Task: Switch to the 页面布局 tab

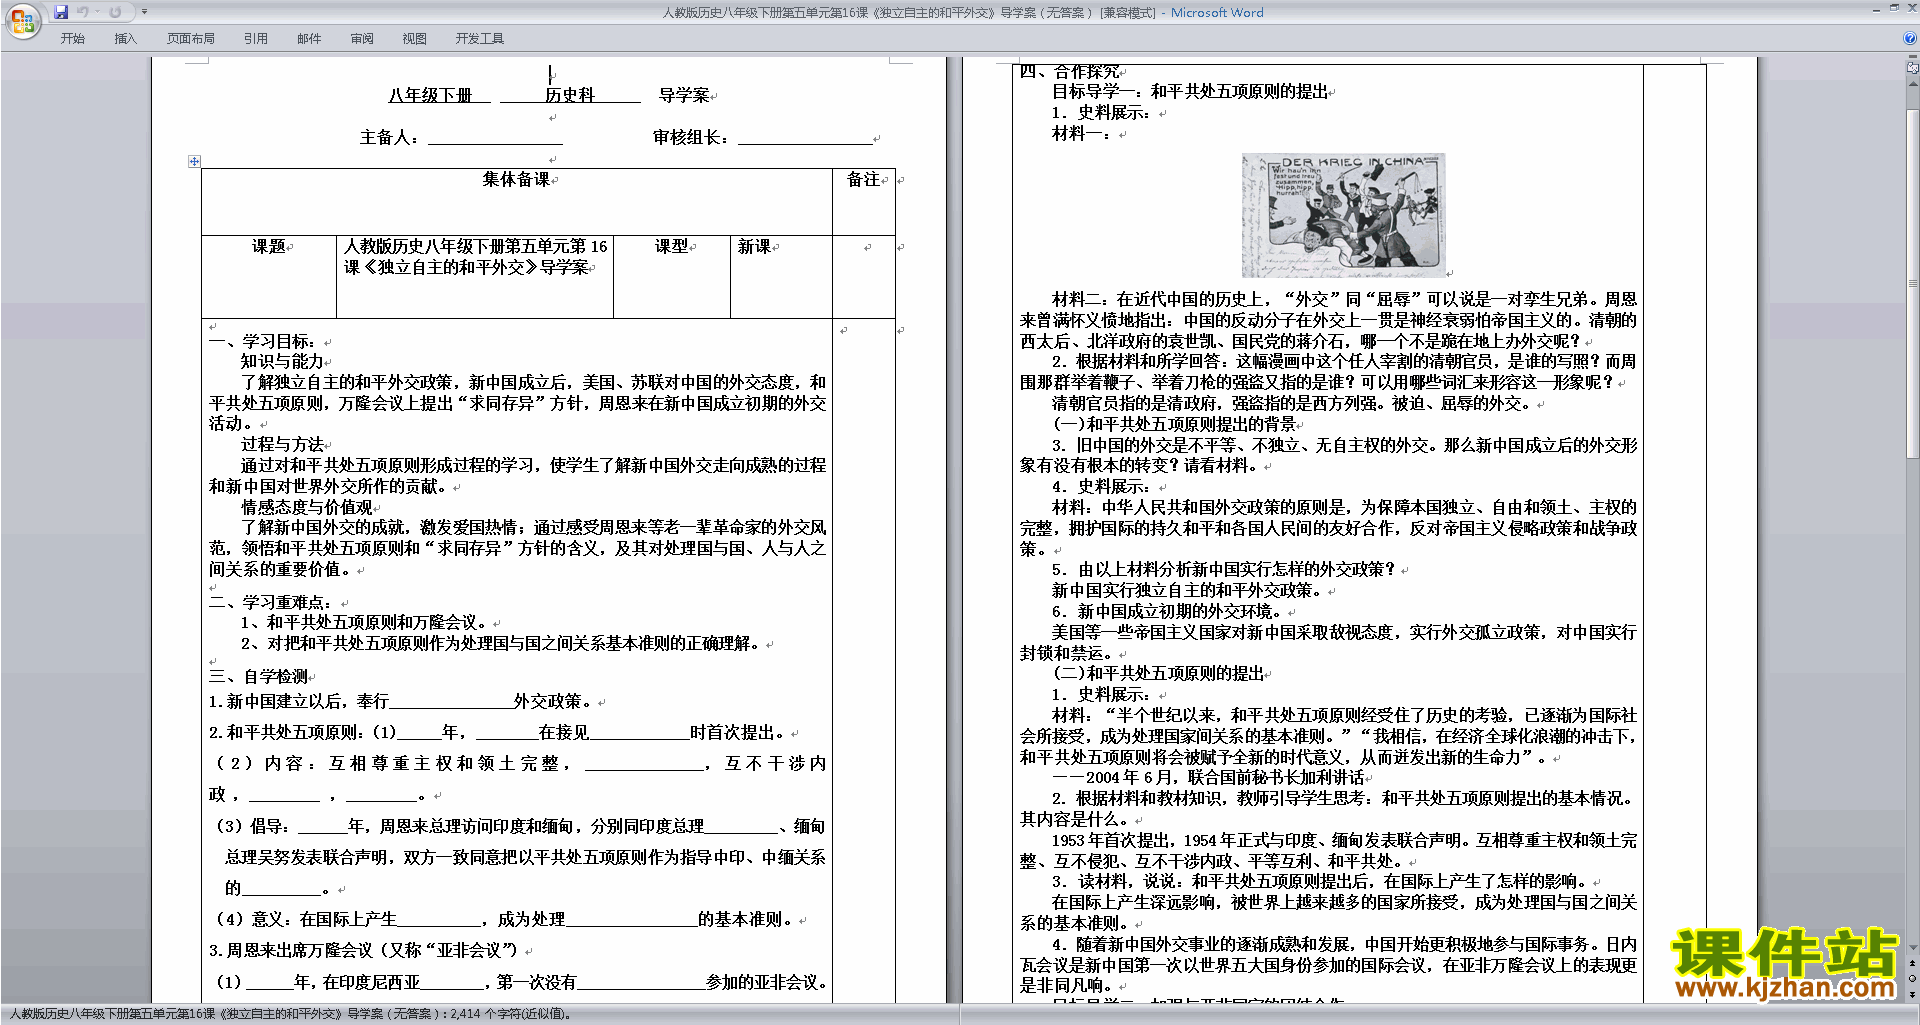Action: click(x=190, y=39)
